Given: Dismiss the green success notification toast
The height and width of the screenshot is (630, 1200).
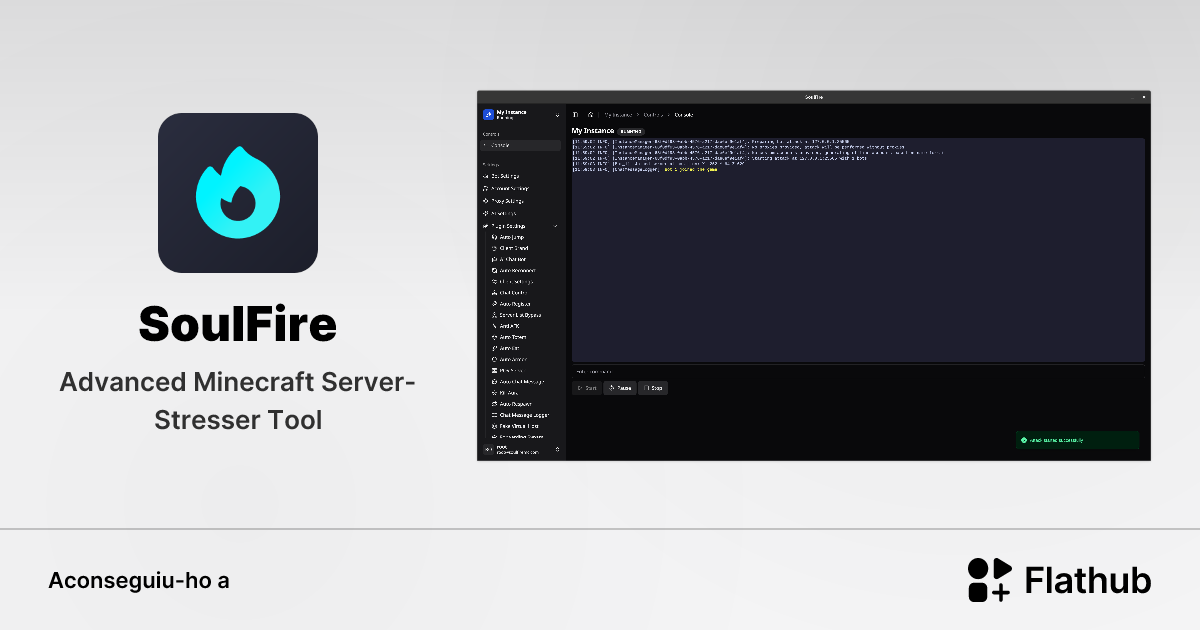Looking at the screenshot, I should click(x=1078, y=440).
